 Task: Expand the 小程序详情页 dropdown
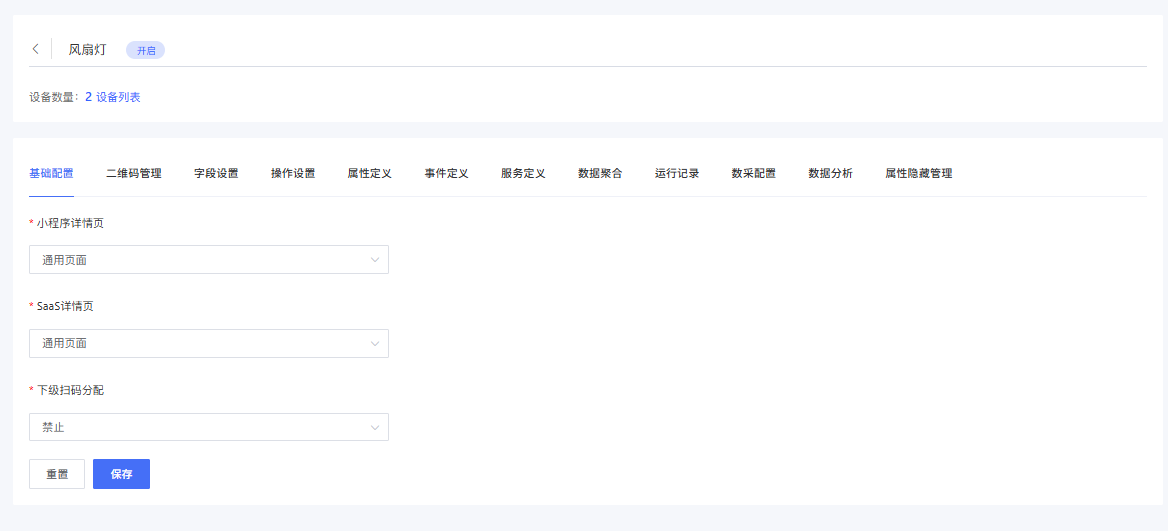(208, 260)
